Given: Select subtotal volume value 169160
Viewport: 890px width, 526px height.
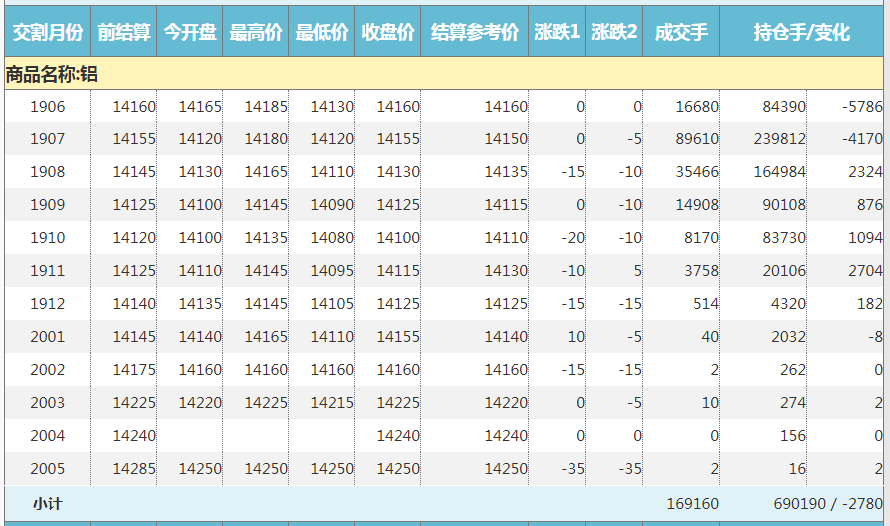Looking at the screenshot, I should click(692, 504).
